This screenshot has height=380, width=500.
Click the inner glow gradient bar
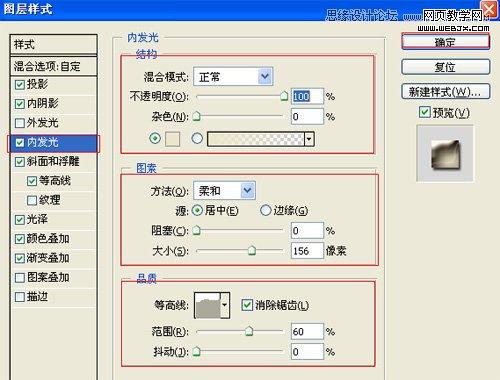click(256, 139)
